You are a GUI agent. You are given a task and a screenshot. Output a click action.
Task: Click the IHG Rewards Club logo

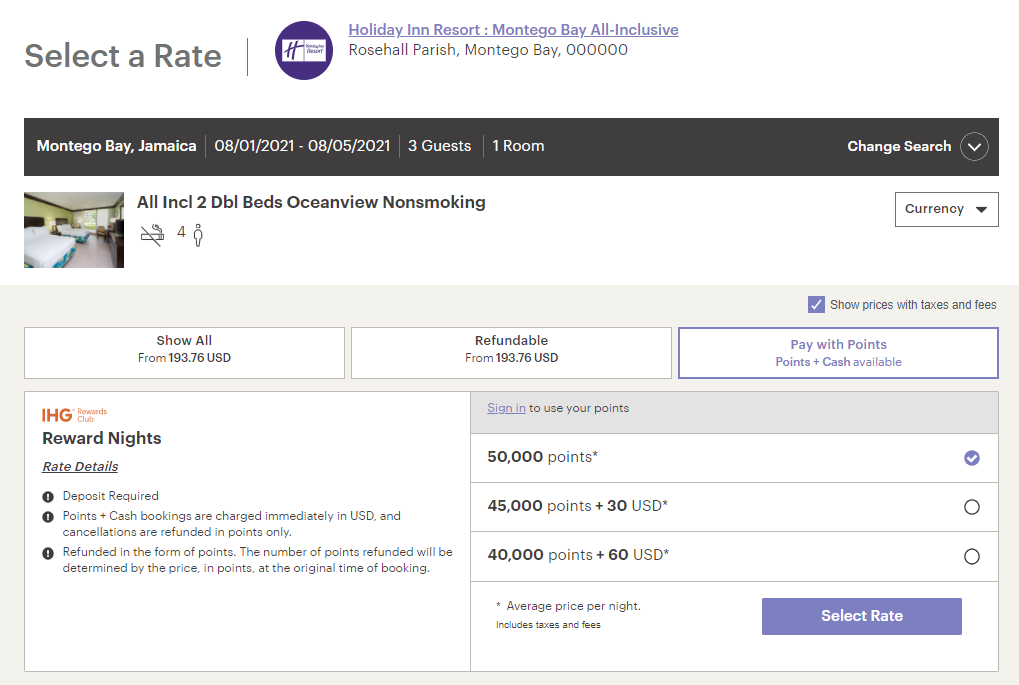75,414
